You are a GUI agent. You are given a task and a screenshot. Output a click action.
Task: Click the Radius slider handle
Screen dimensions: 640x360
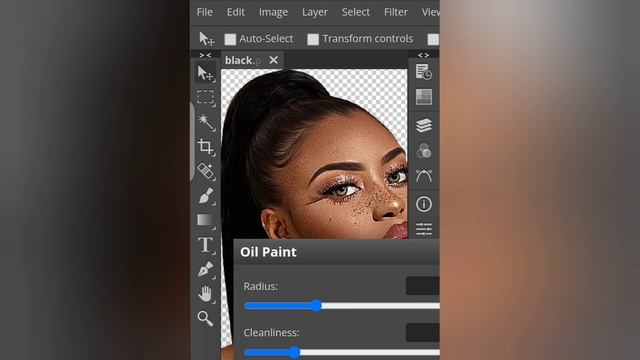(316, 305)
